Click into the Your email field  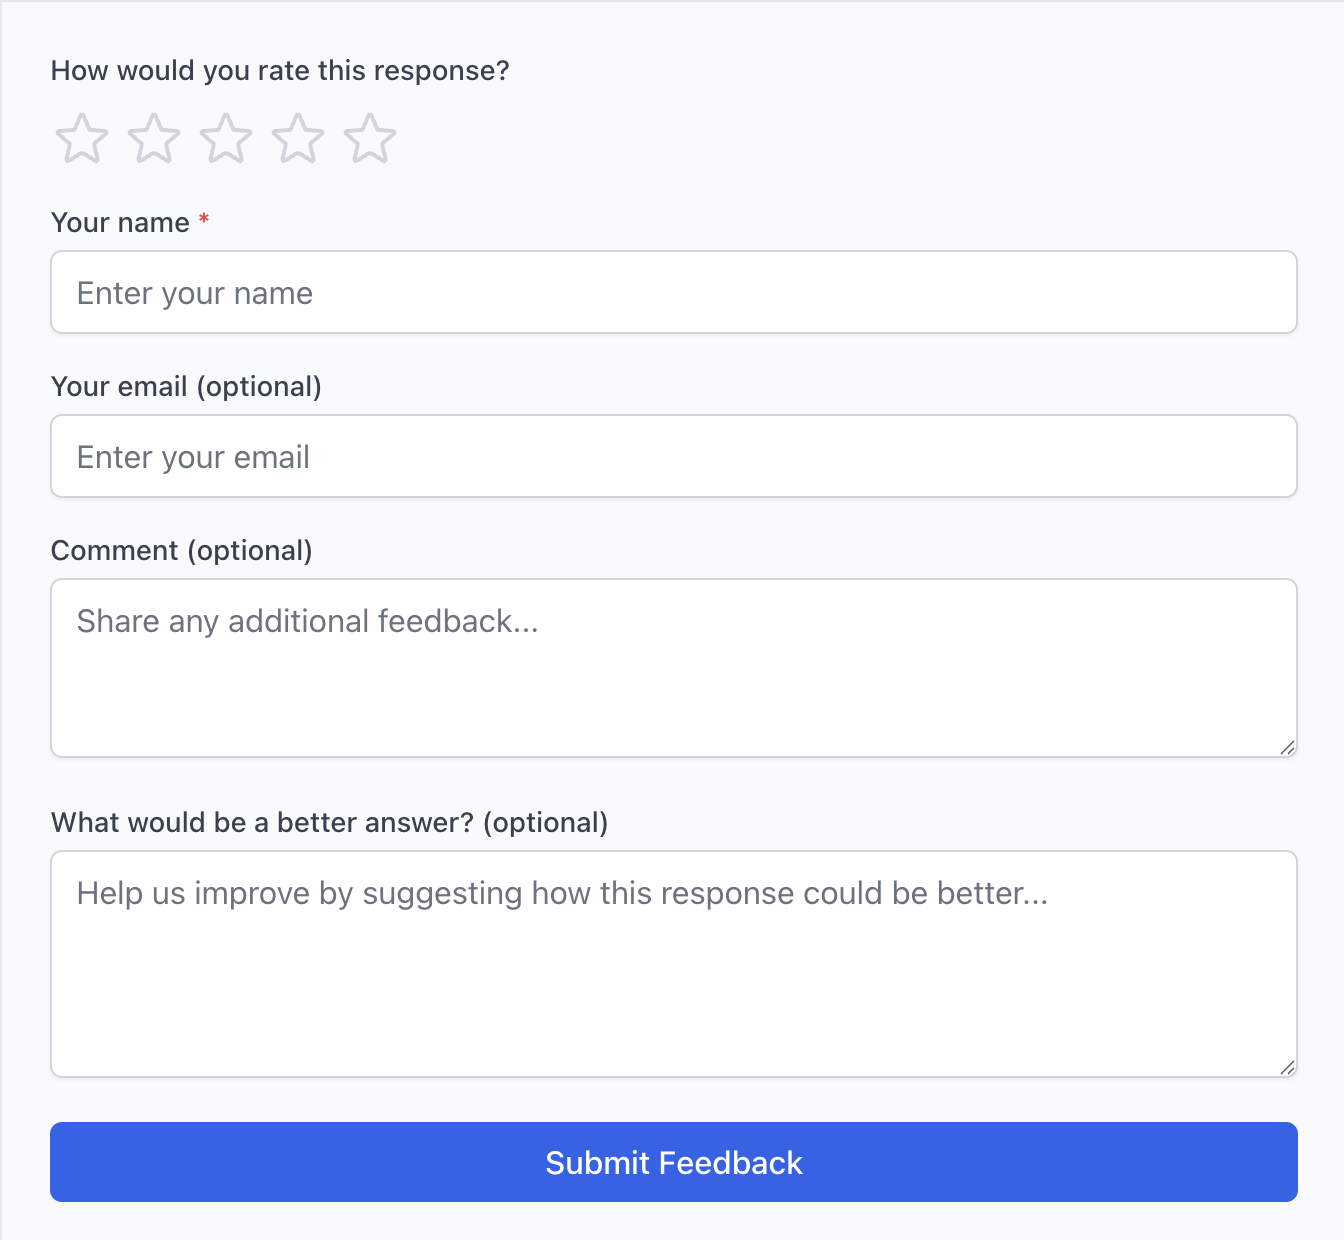[674, 456]
